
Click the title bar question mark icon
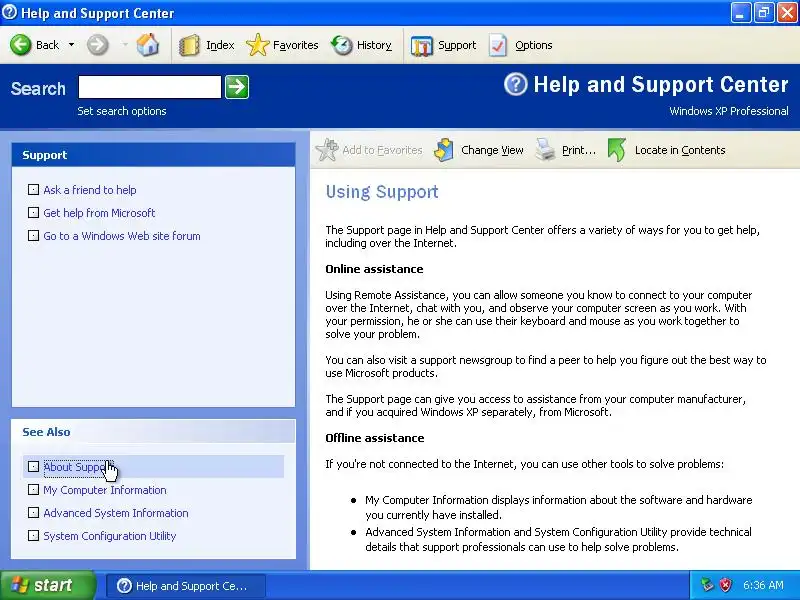coord(9,12)
